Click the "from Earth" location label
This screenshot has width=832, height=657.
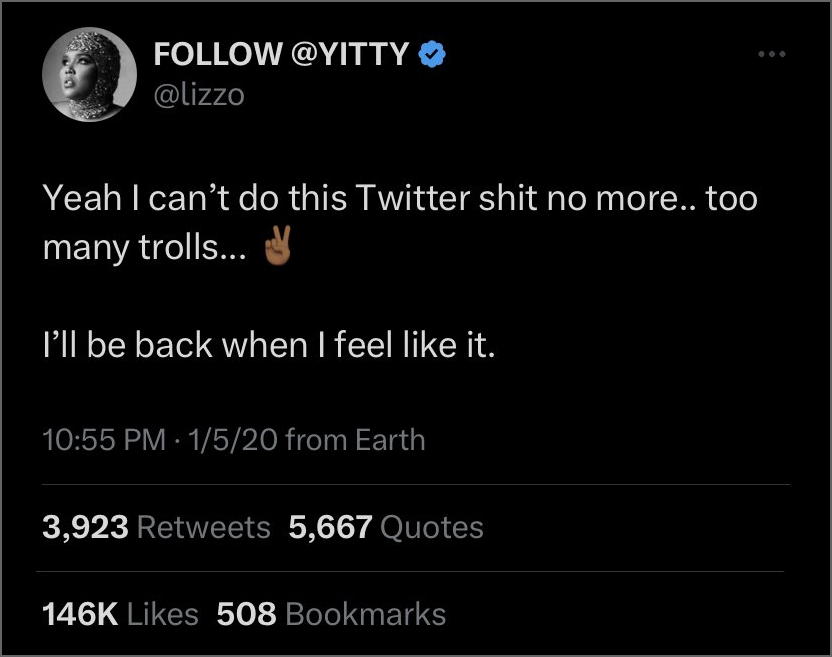(x=355, y=440)
